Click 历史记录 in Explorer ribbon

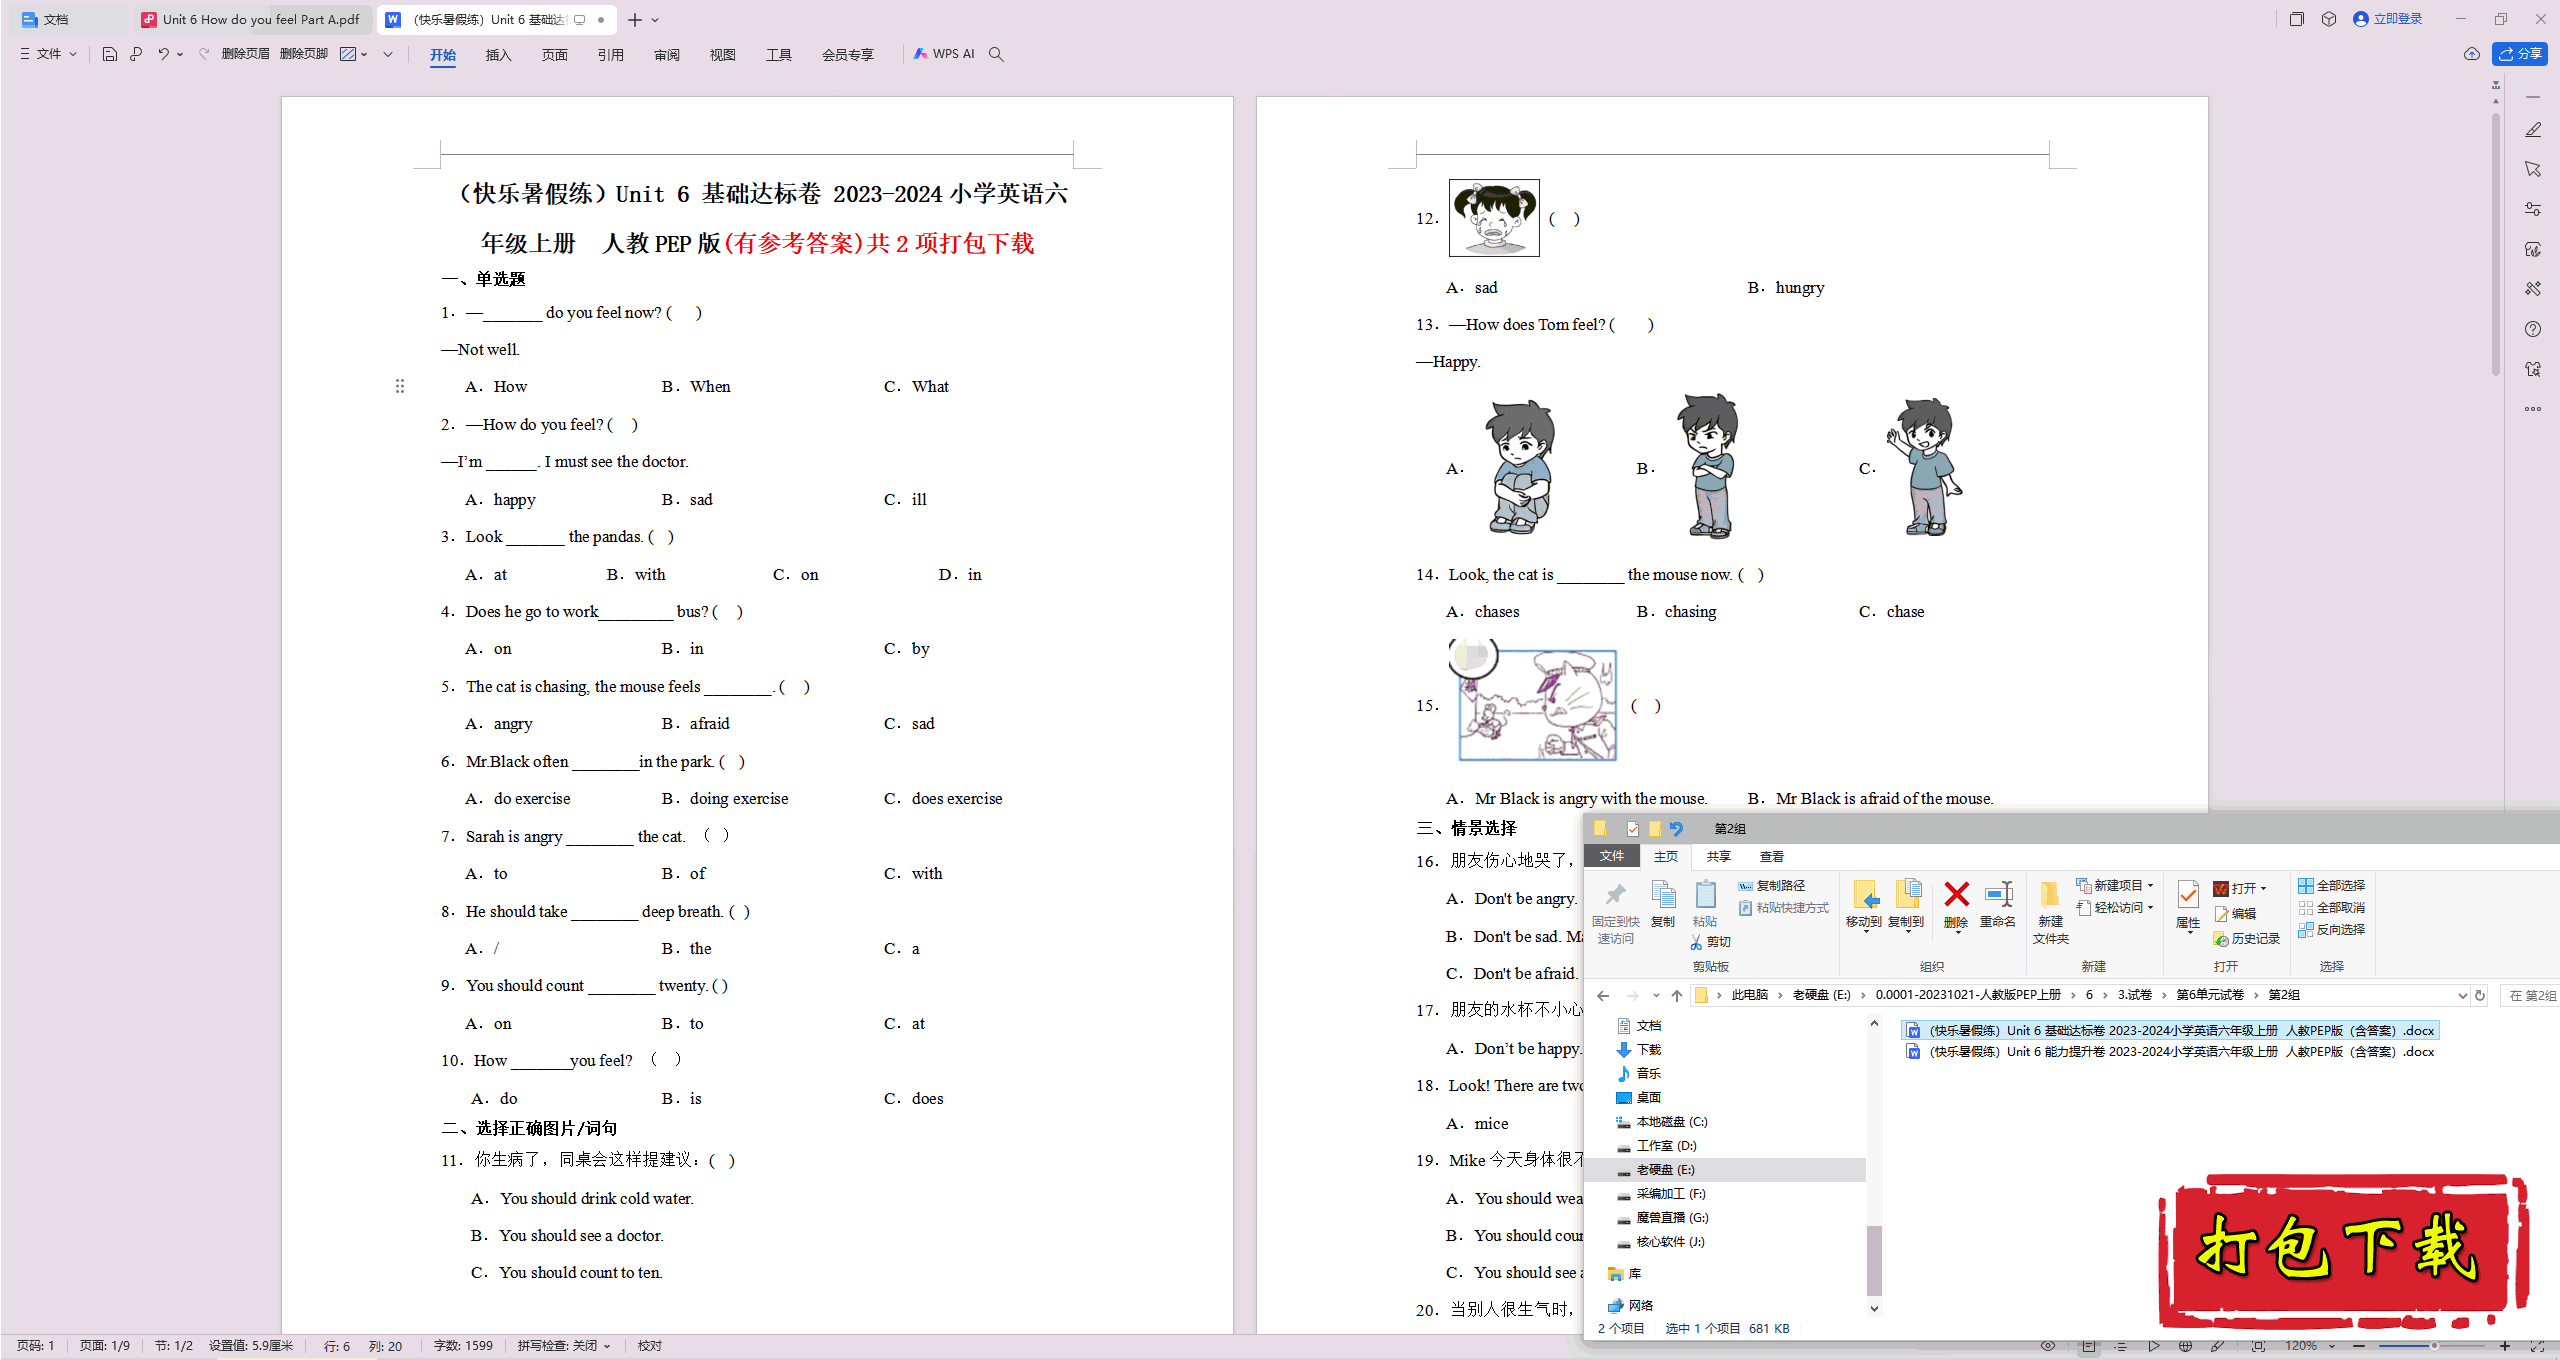[2246, 939]
